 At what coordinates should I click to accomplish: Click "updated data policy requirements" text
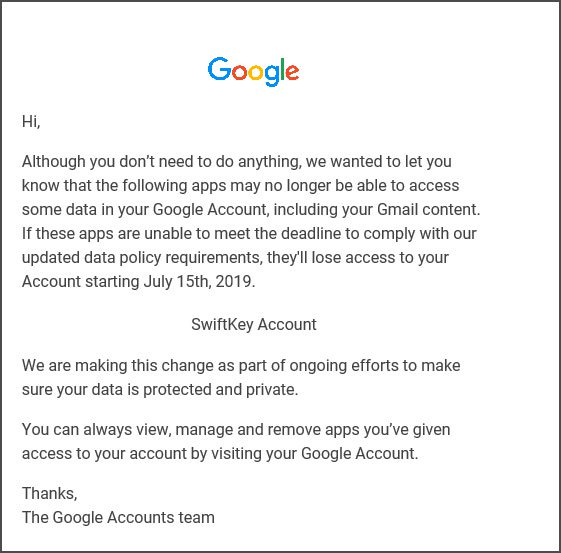point(142,258)
